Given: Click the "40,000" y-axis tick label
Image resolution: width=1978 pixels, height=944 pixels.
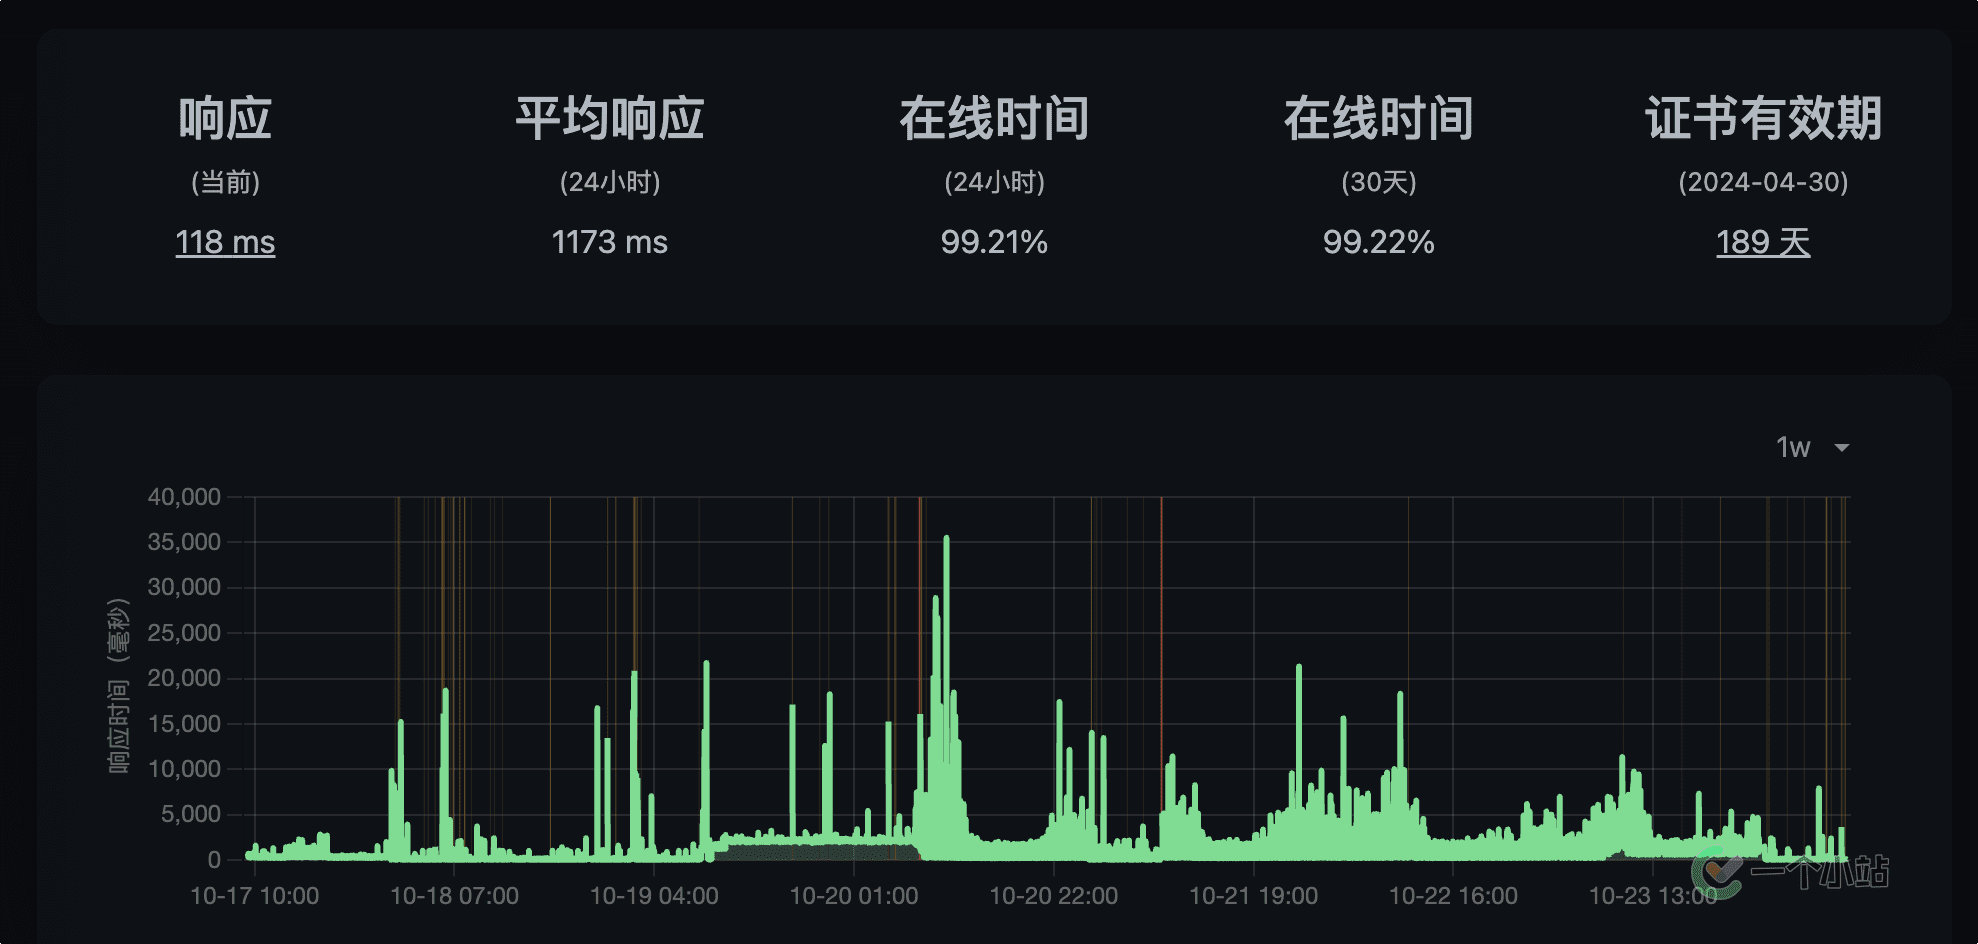Looking at the screenshot, I should (x=184, y=497).
